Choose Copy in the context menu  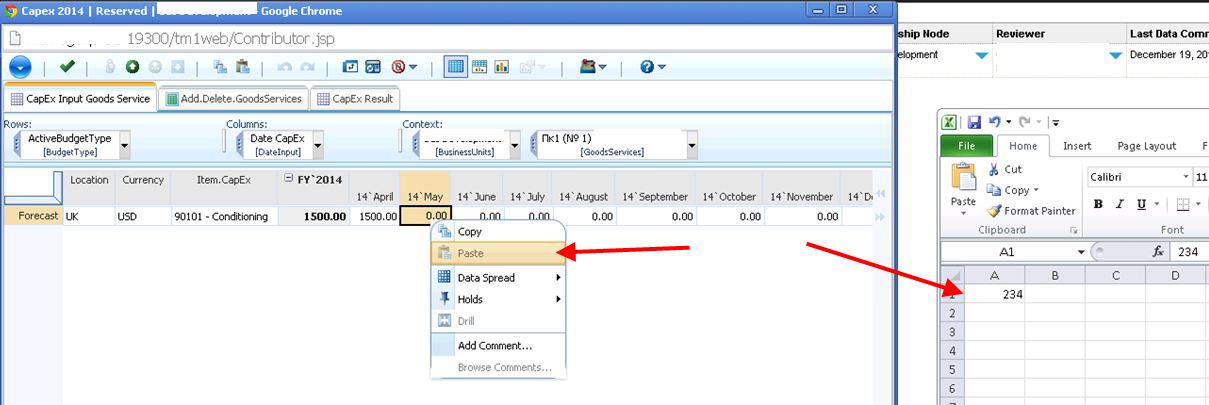(497, 232)
